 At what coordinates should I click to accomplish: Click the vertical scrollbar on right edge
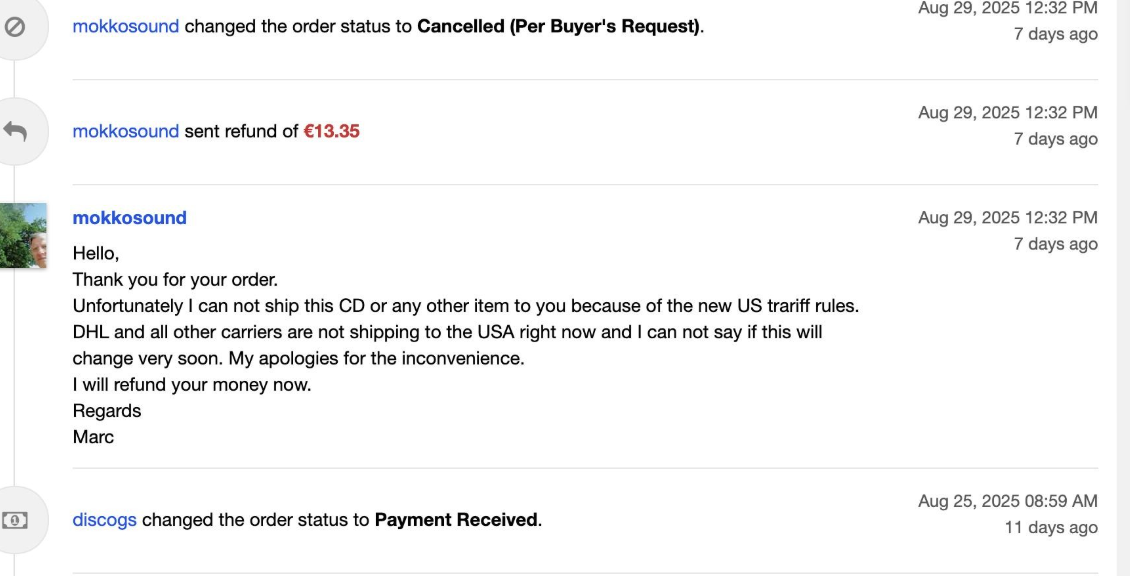pyautogui.click(x=1124, y=288)
